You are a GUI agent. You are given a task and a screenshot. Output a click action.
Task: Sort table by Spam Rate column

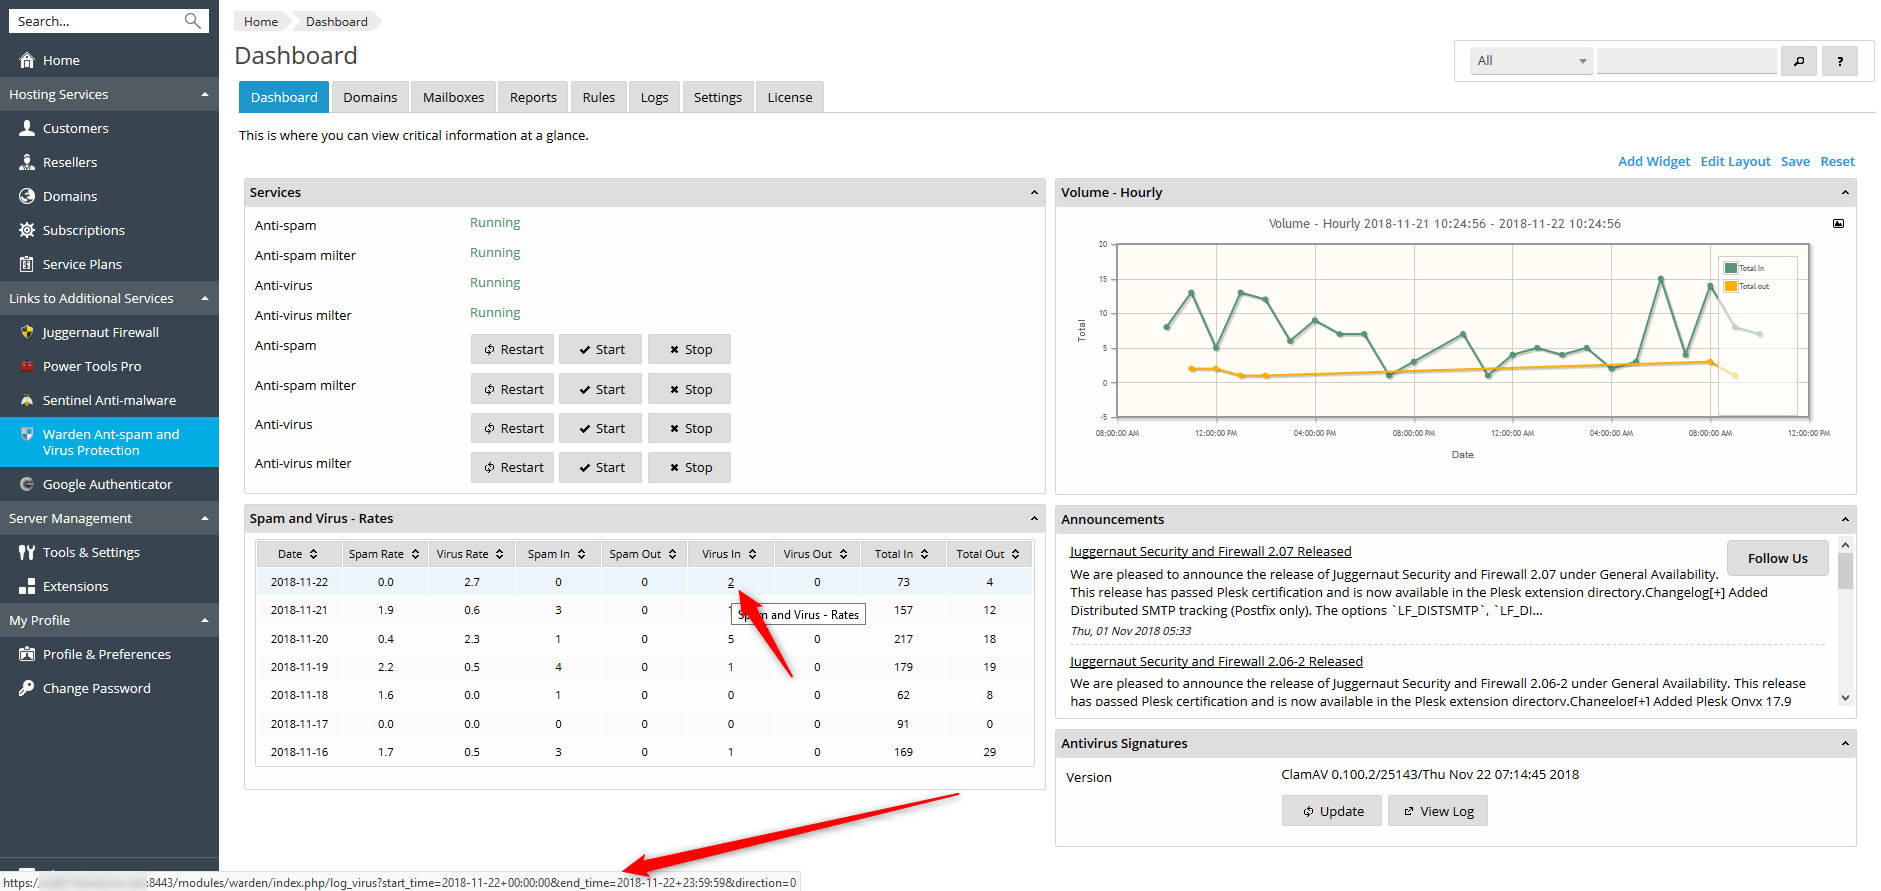415,554
